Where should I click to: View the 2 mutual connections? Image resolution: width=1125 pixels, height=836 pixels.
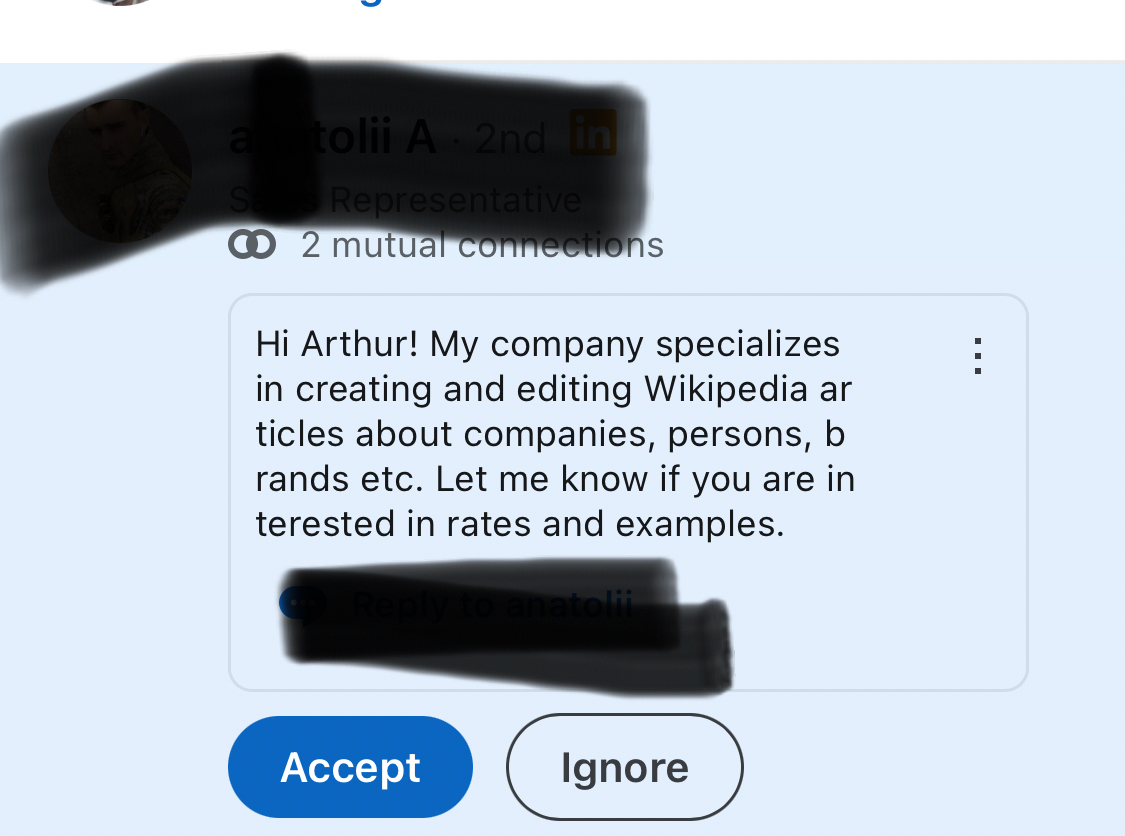click(x=482, y=245)
